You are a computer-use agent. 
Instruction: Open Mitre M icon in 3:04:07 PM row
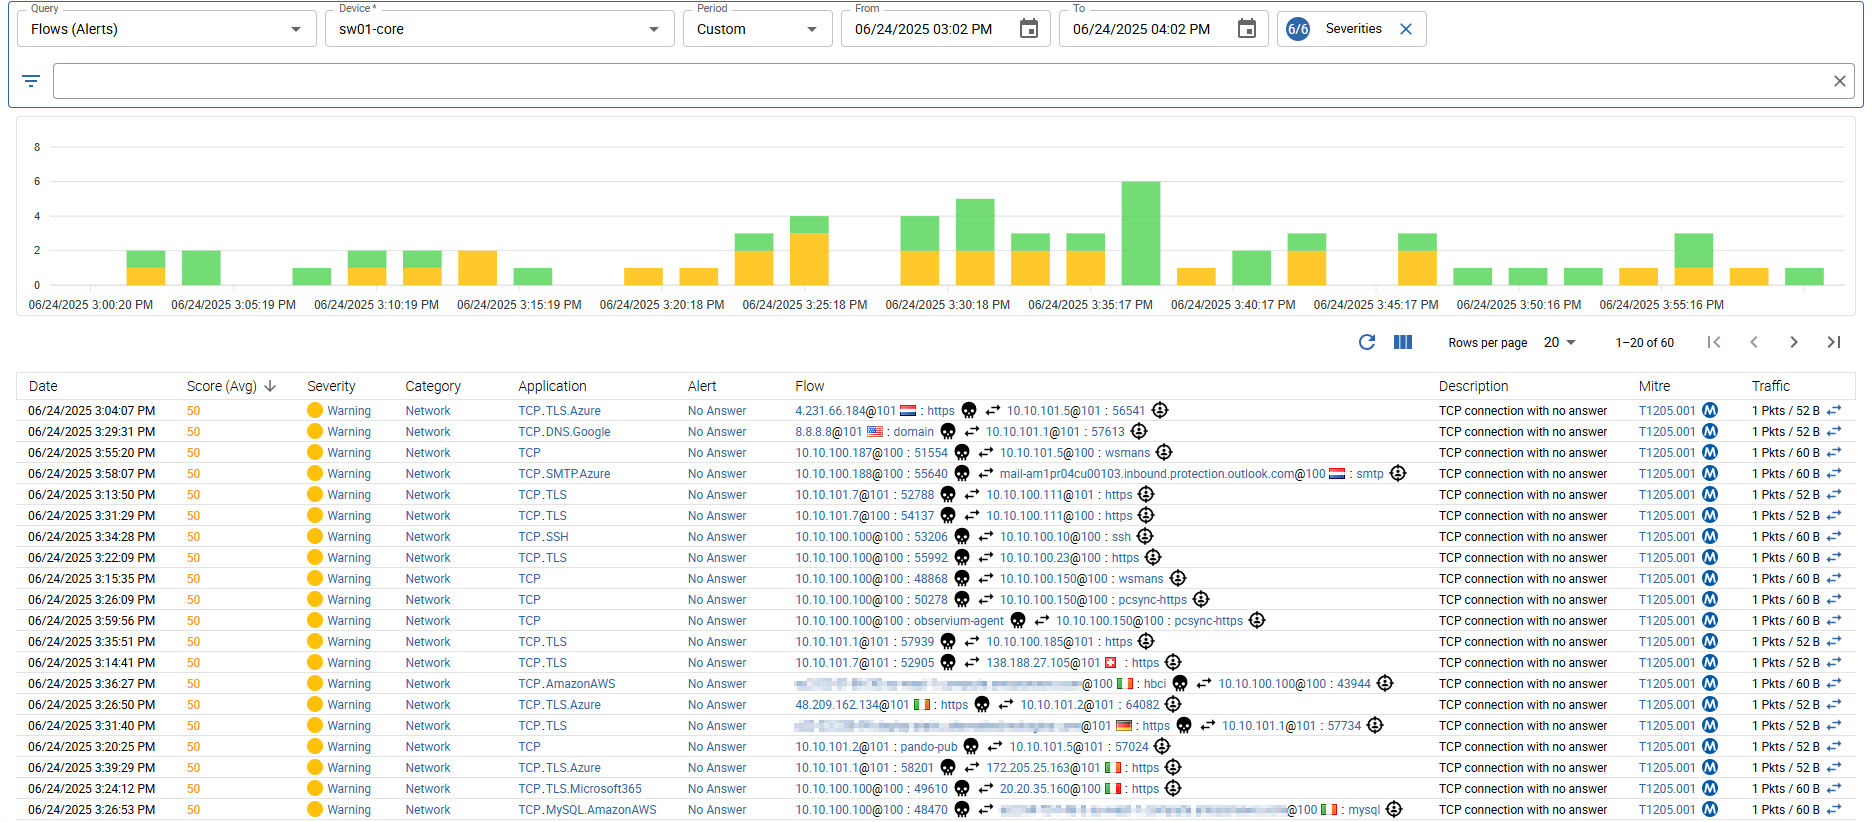click(1710, 410)
